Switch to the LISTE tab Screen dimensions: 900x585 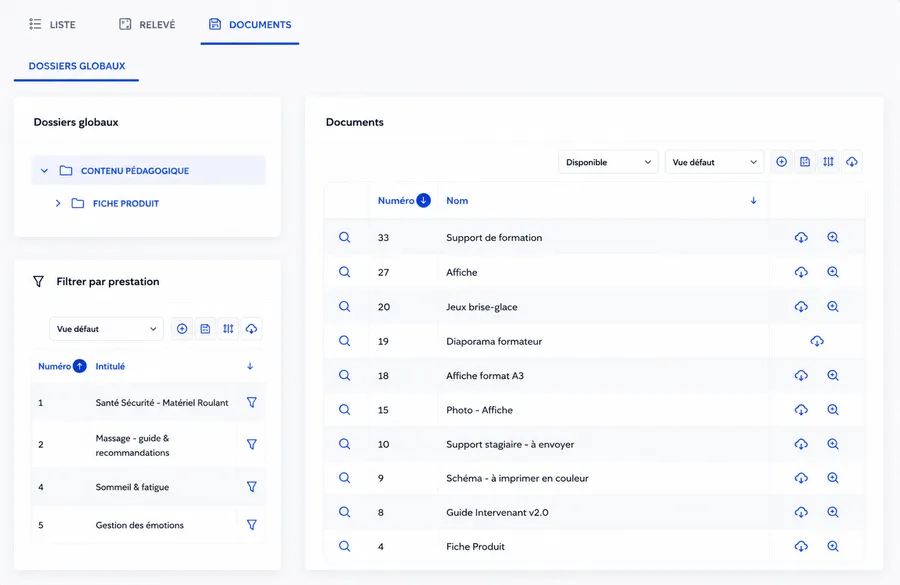tap(52, 25)
